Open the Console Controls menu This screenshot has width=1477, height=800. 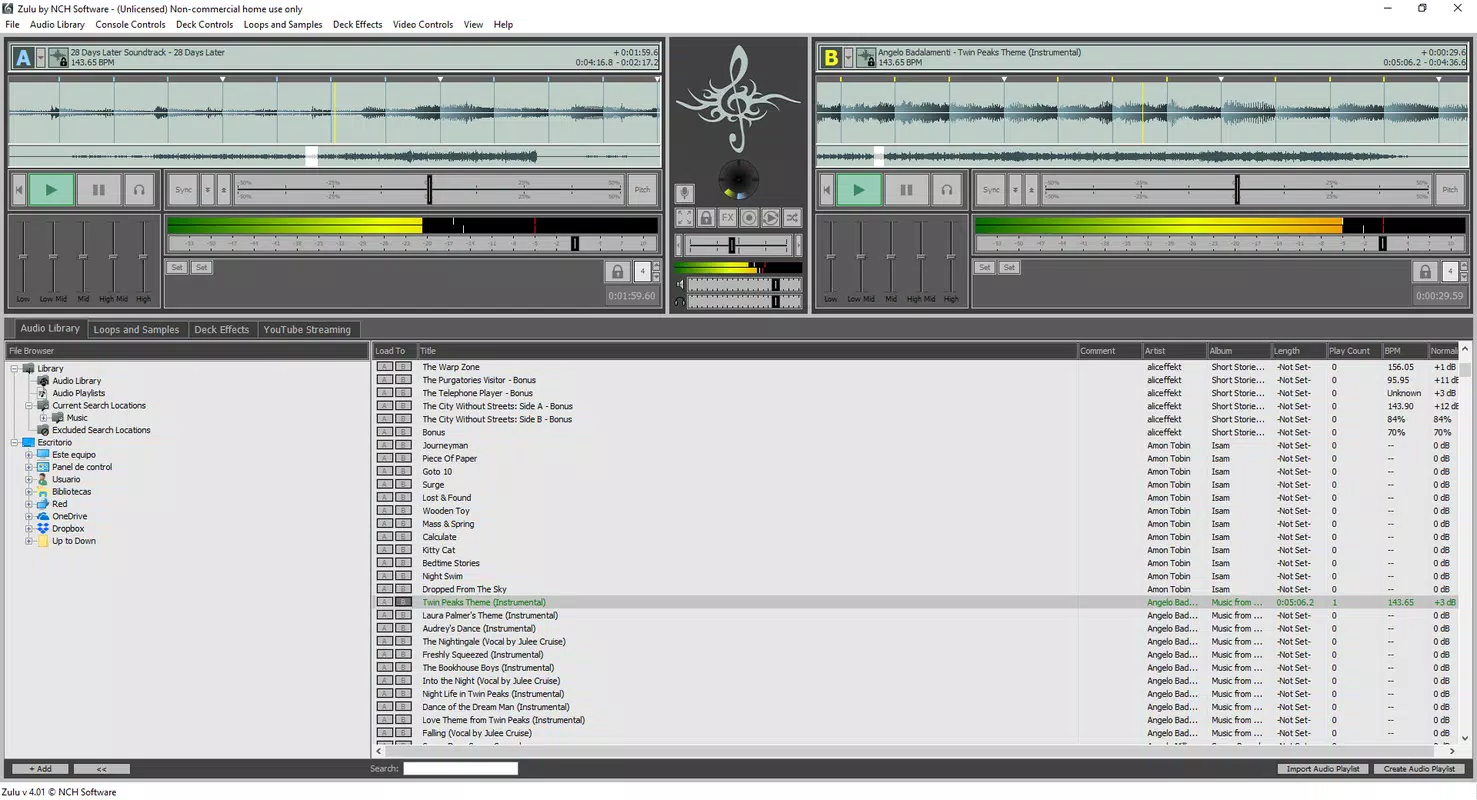pyautogui.click(x=130, y=24)
